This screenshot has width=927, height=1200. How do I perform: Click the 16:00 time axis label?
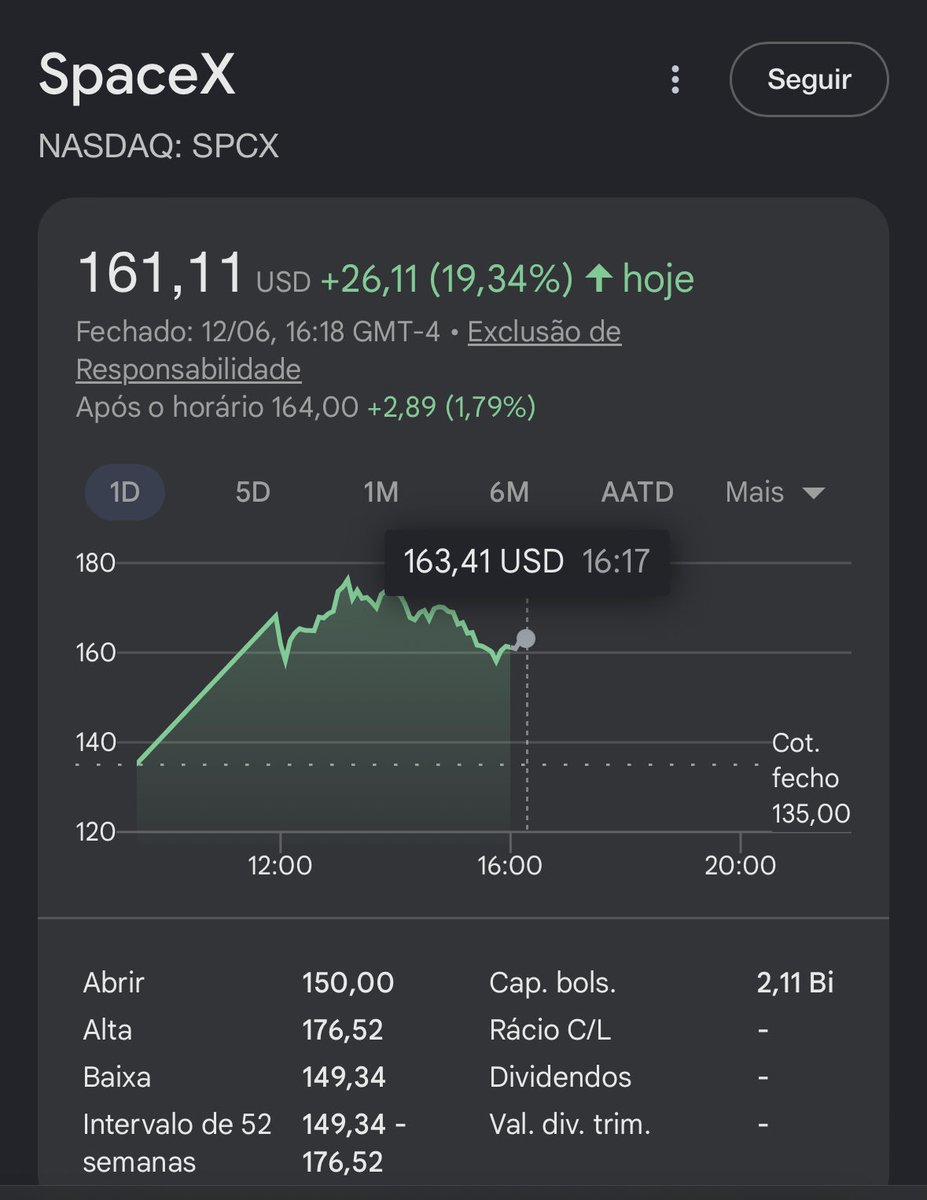(510, 865)
